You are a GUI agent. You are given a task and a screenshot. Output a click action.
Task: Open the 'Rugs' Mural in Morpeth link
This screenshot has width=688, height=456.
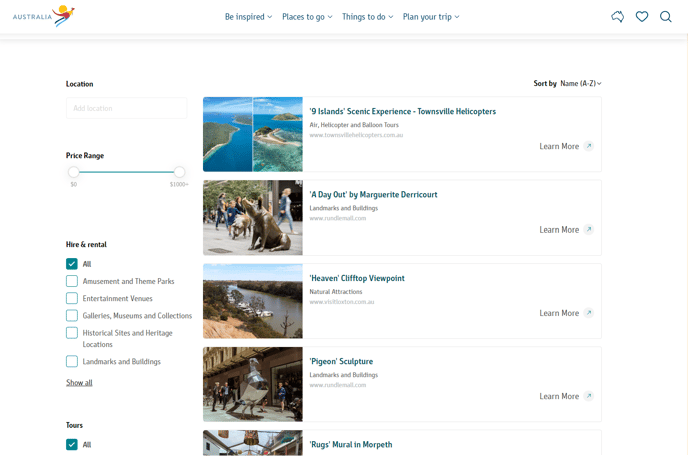coord(350,444)
